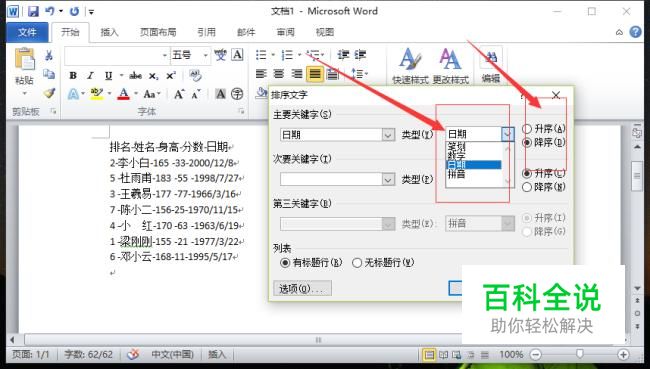The width and height of the screenshot is (650, 369).
Task: Open the 文件 File tab
Action: point(27,32)
